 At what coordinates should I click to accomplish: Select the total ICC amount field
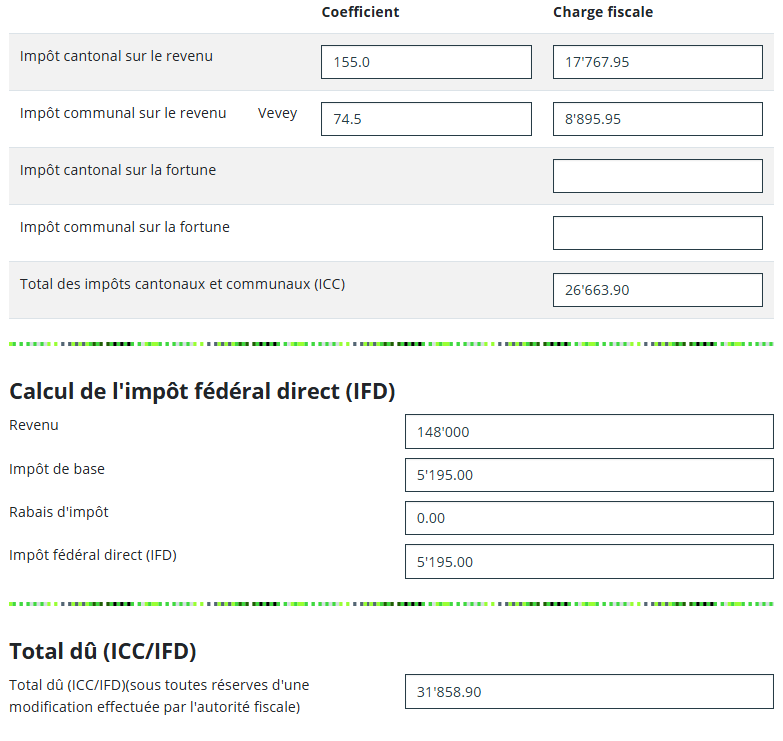(657, 290)
